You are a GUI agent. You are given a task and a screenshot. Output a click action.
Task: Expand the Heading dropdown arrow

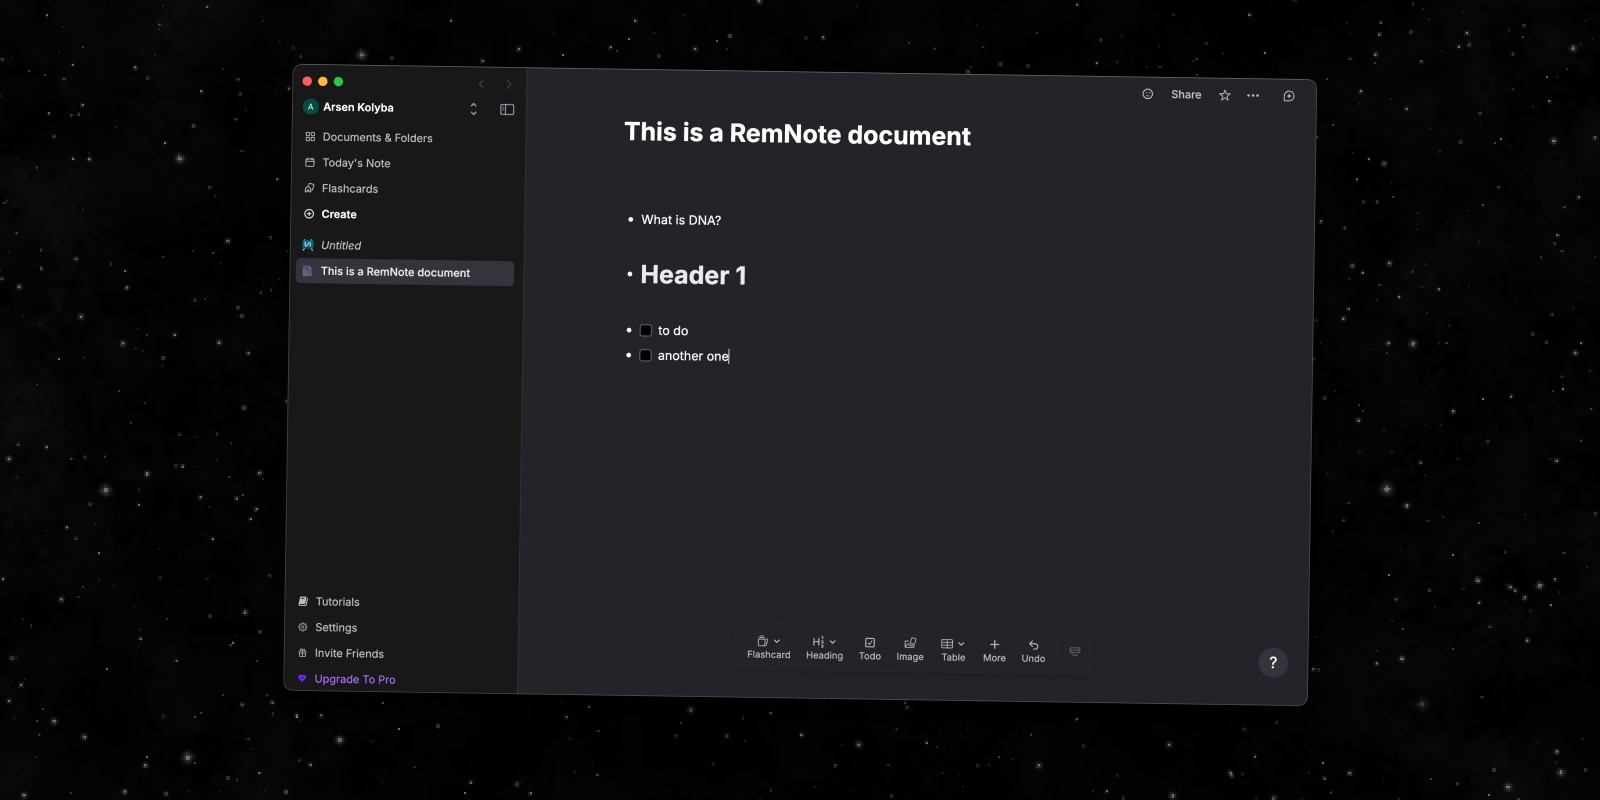click(833, 642)
